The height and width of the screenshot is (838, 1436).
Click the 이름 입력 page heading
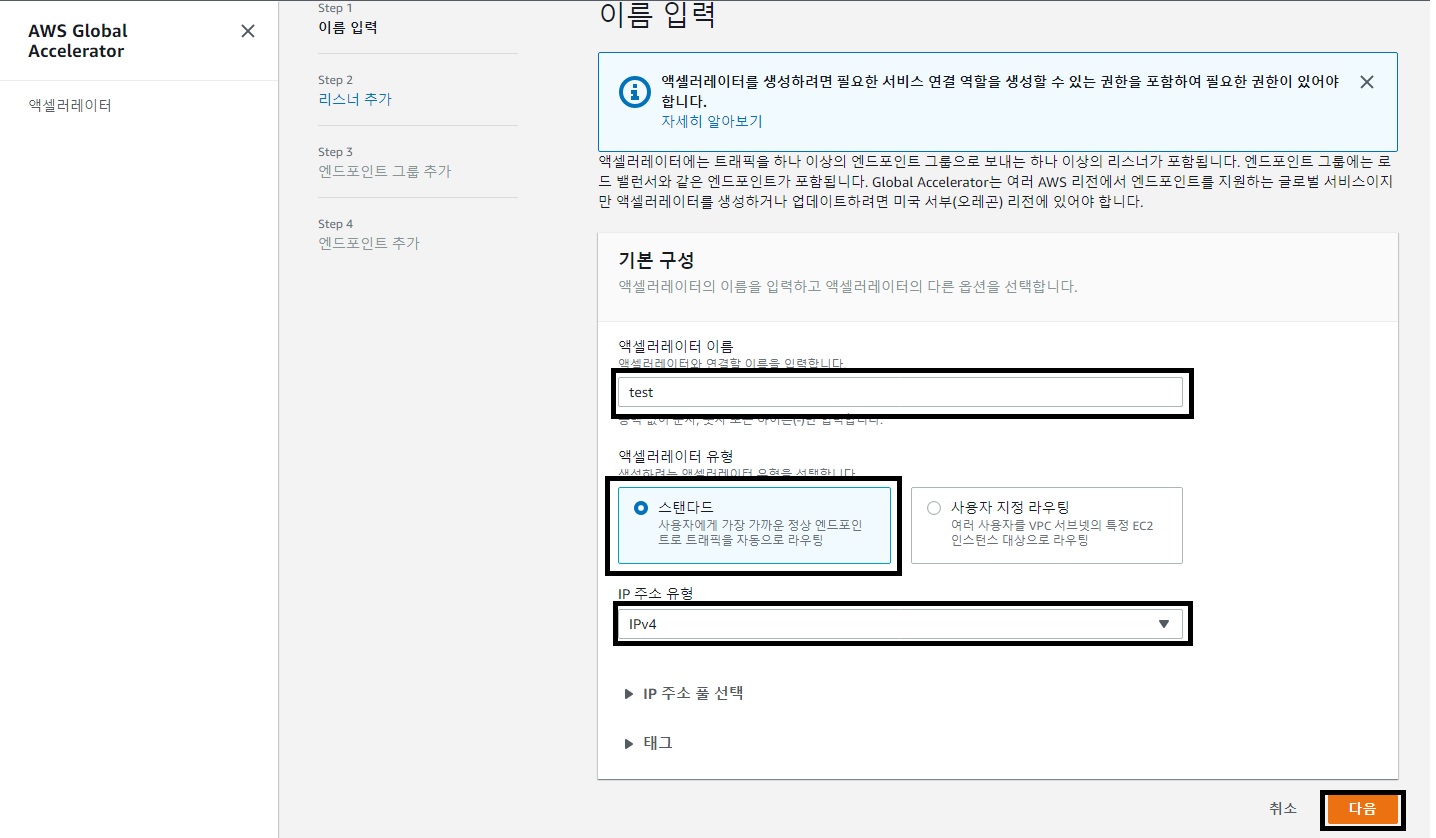pos(657,15)
